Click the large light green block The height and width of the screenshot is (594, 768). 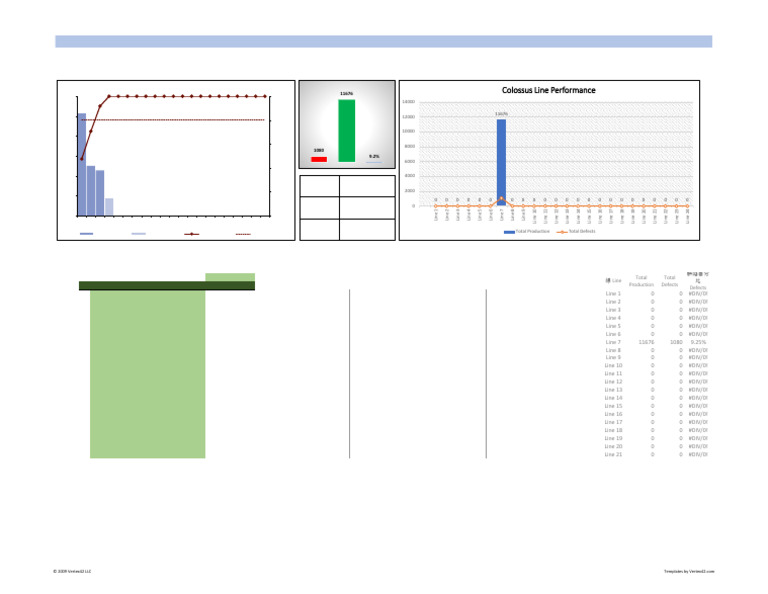[147, 374]
